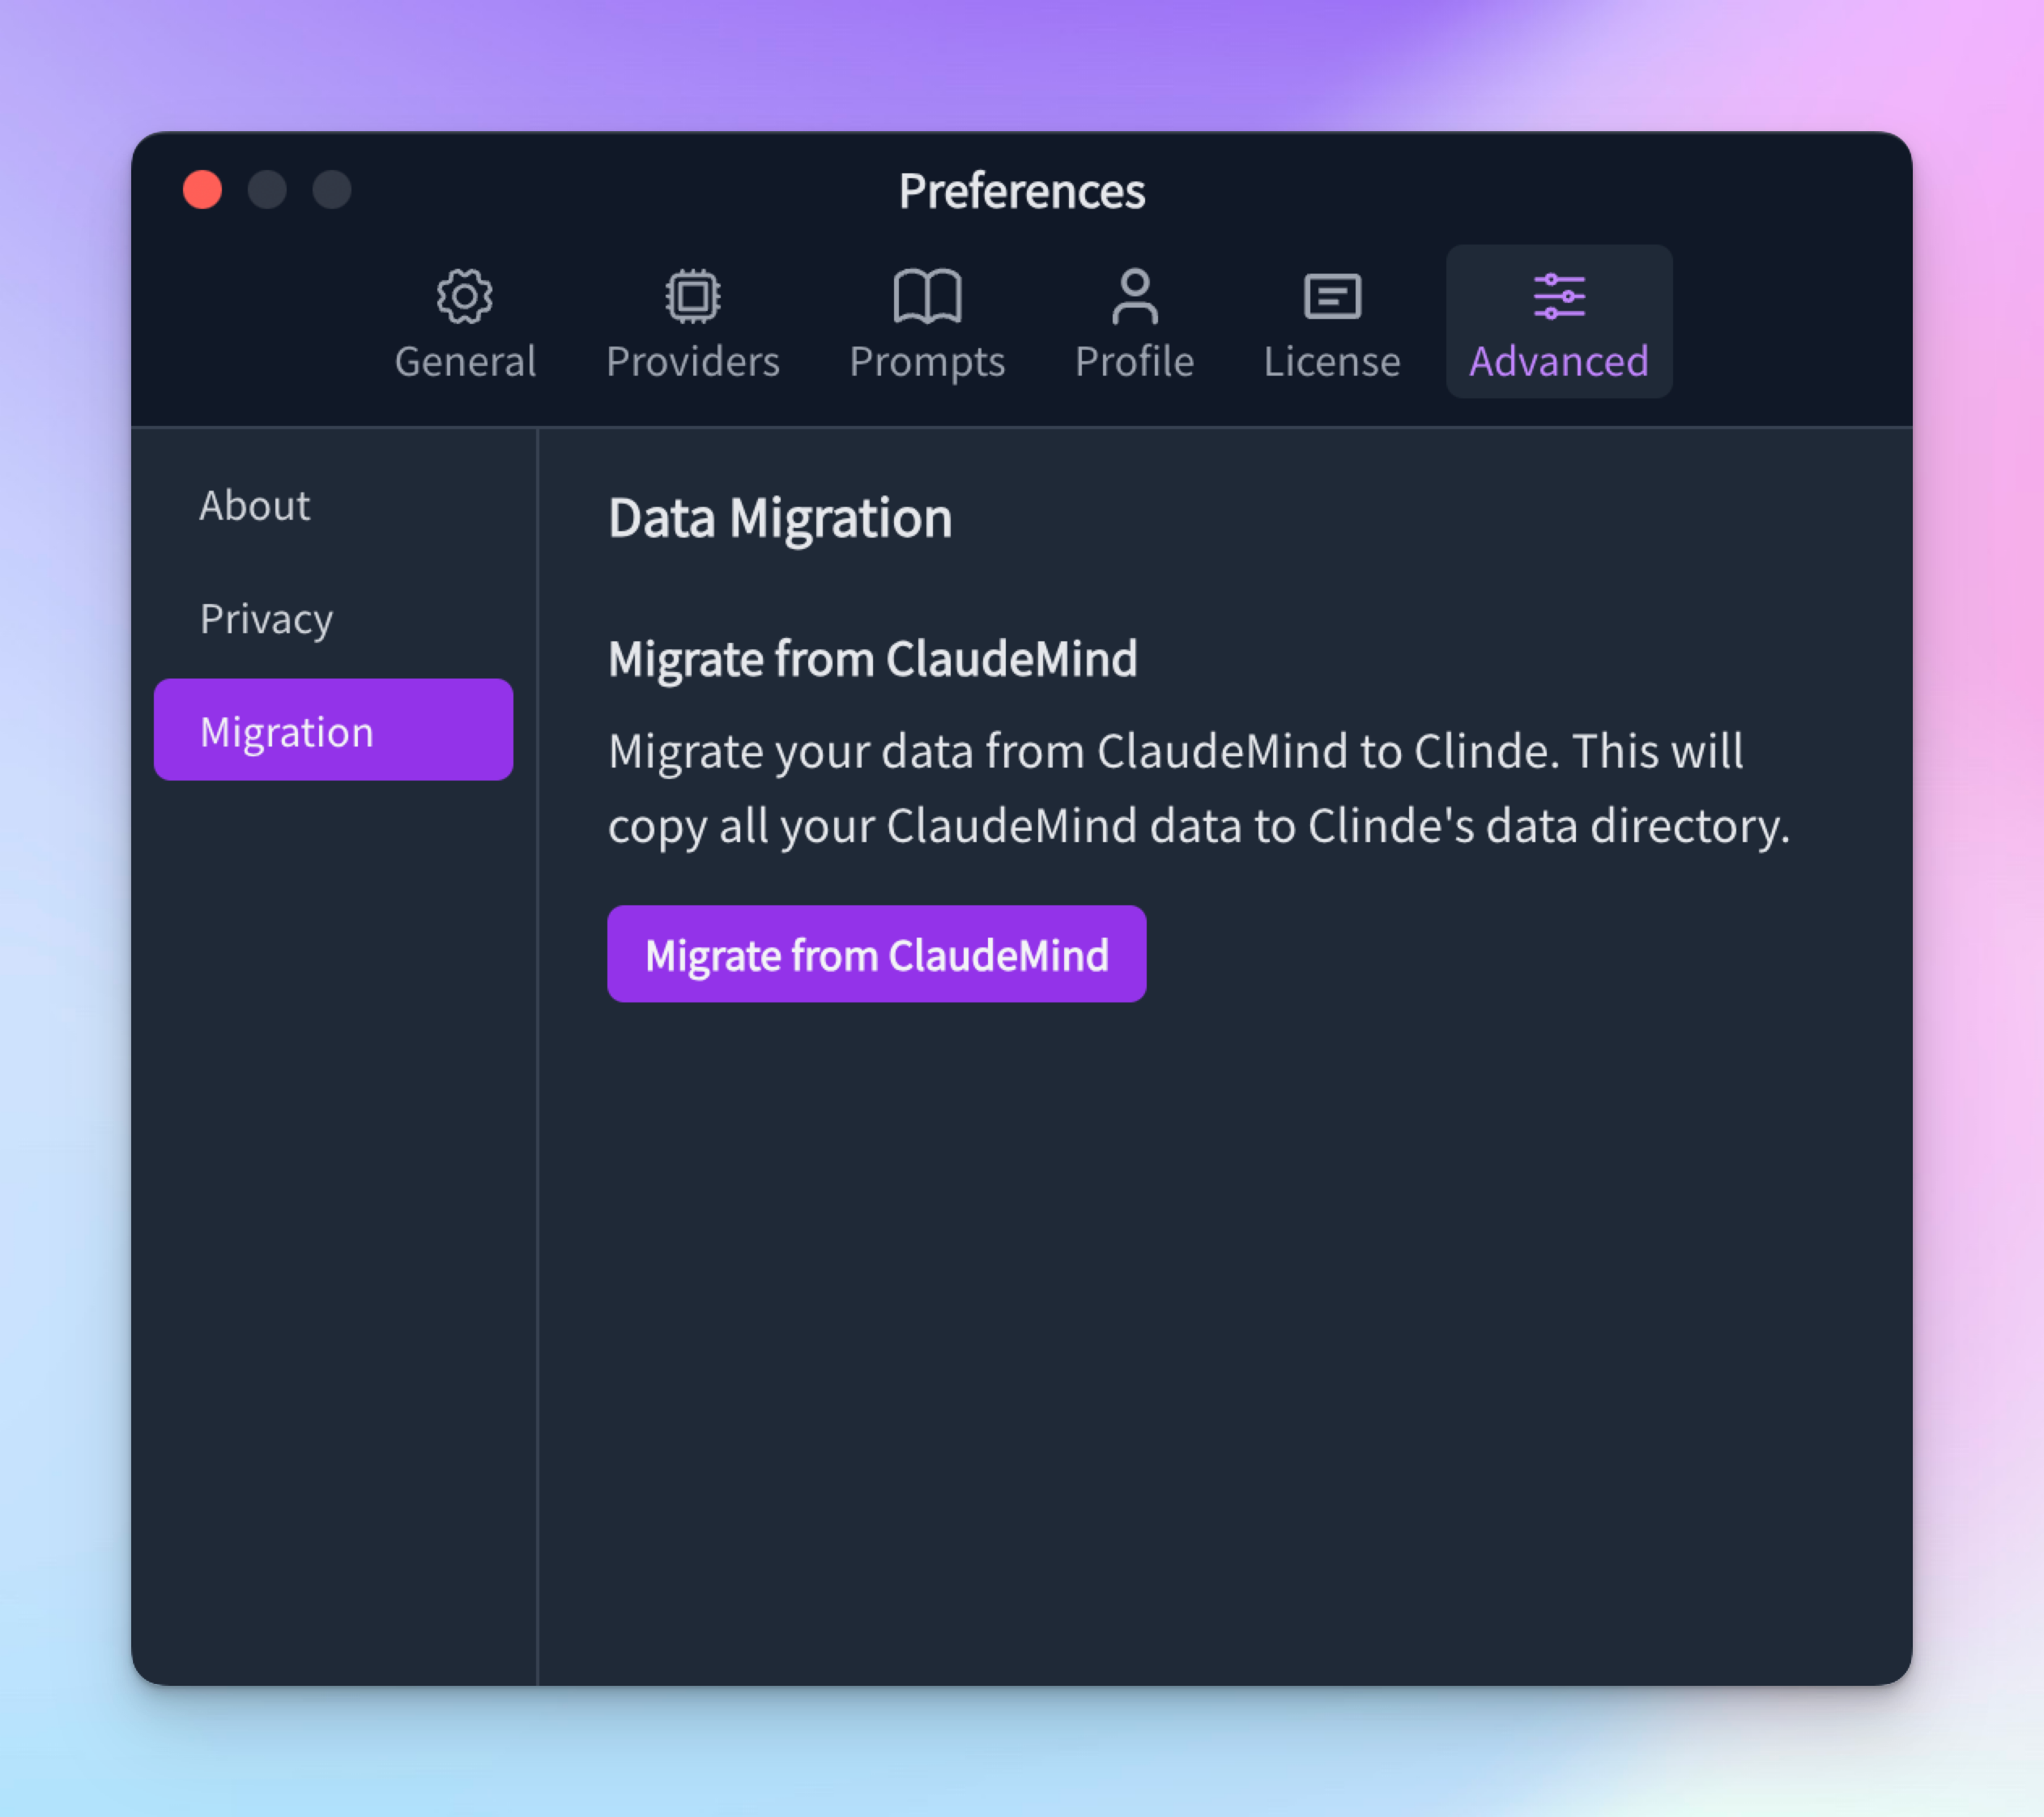
Task: View the Privacy settings section
Action: tap(266, 619)
